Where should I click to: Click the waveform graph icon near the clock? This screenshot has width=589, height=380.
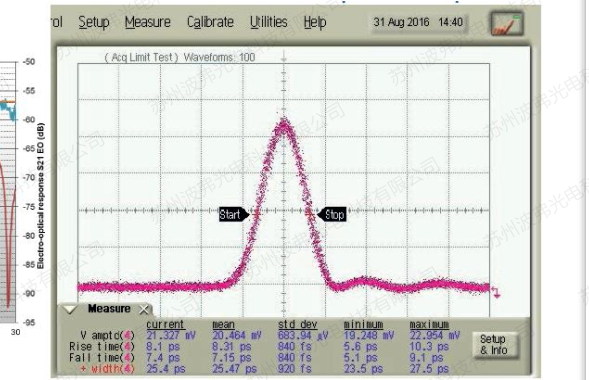pos(507,23)
